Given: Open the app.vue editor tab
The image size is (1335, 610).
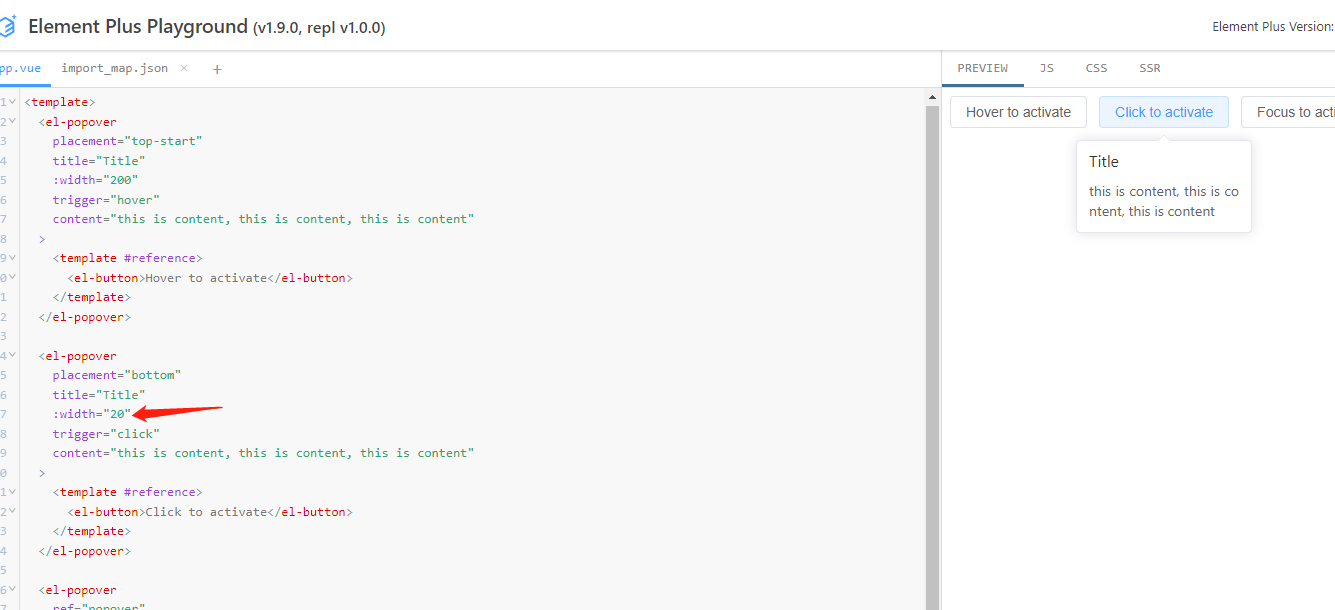Looking at the screenshot, I should [22, 68].
